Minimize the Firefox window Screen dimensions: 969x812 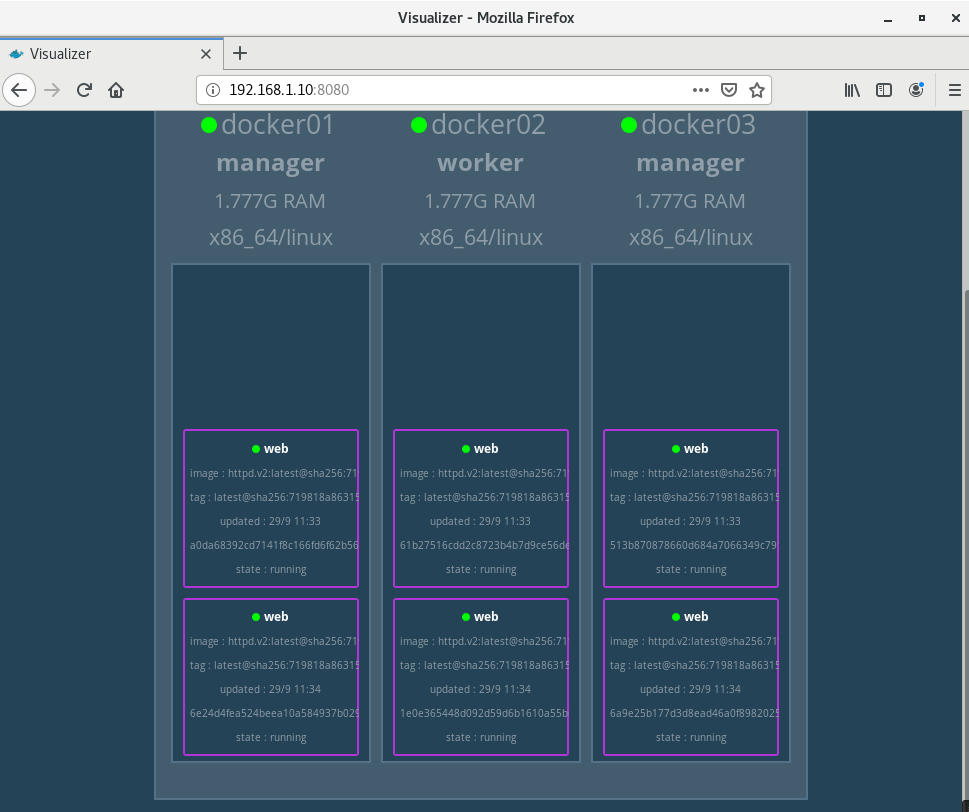(888, 19)
